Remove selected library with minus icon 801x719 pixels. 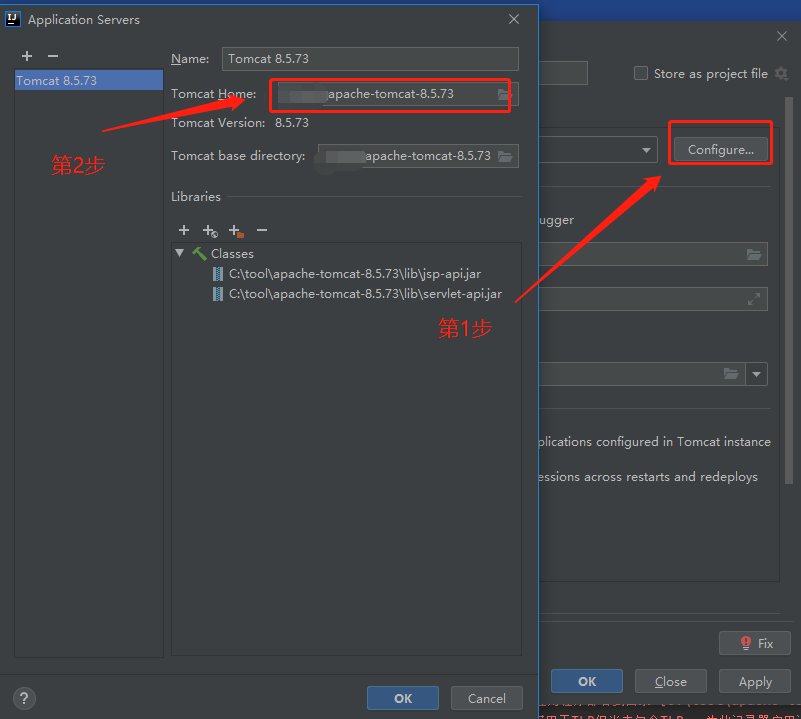262,230
